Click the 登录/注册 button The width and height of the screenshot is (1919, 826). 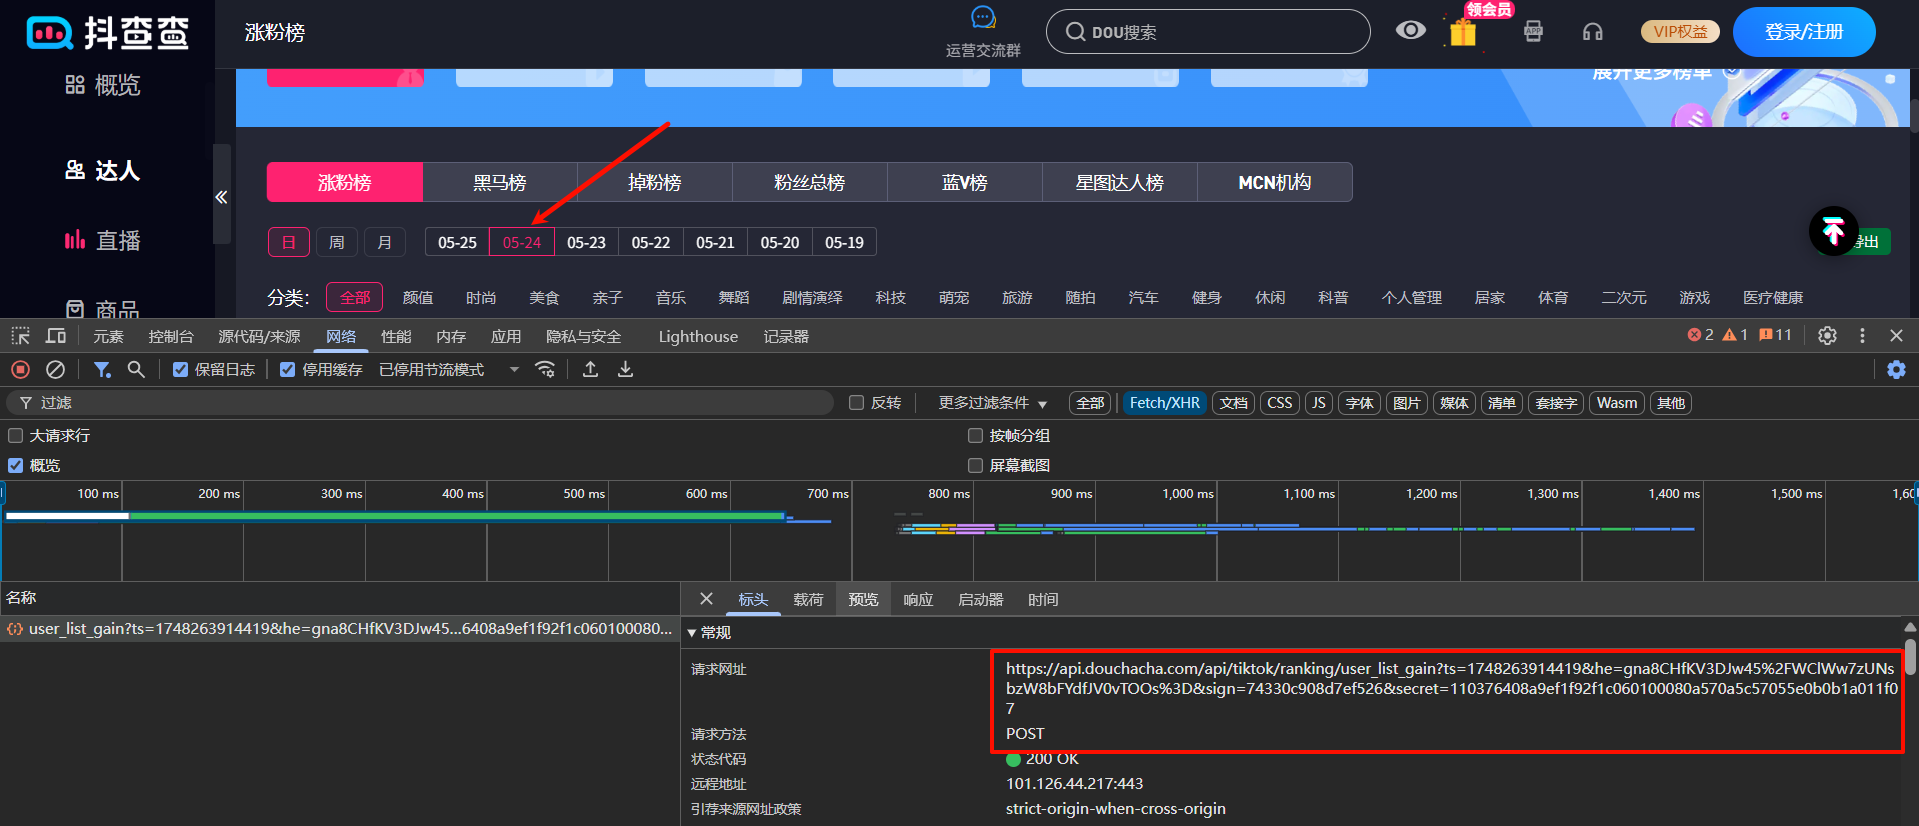click(1804, 32)
